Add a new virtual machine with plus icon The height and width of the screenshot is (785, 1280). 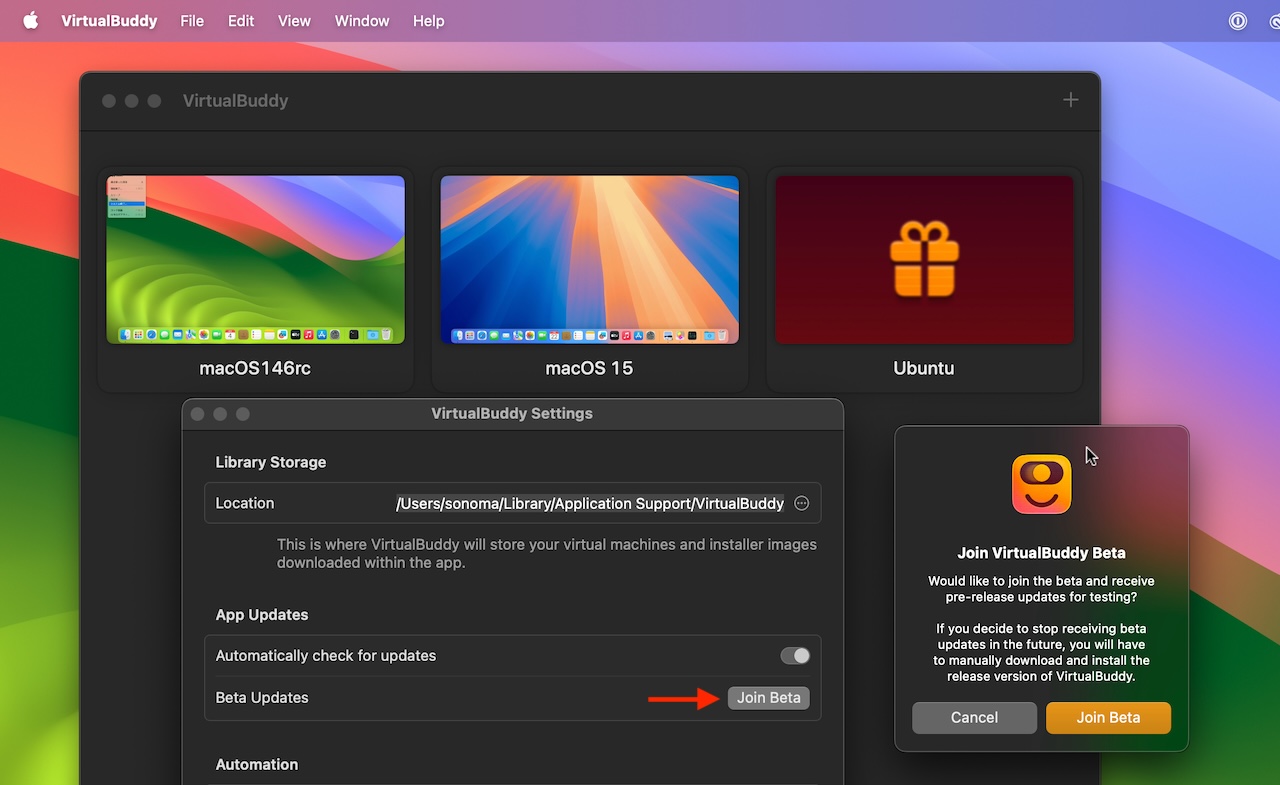pos(1070,100)
